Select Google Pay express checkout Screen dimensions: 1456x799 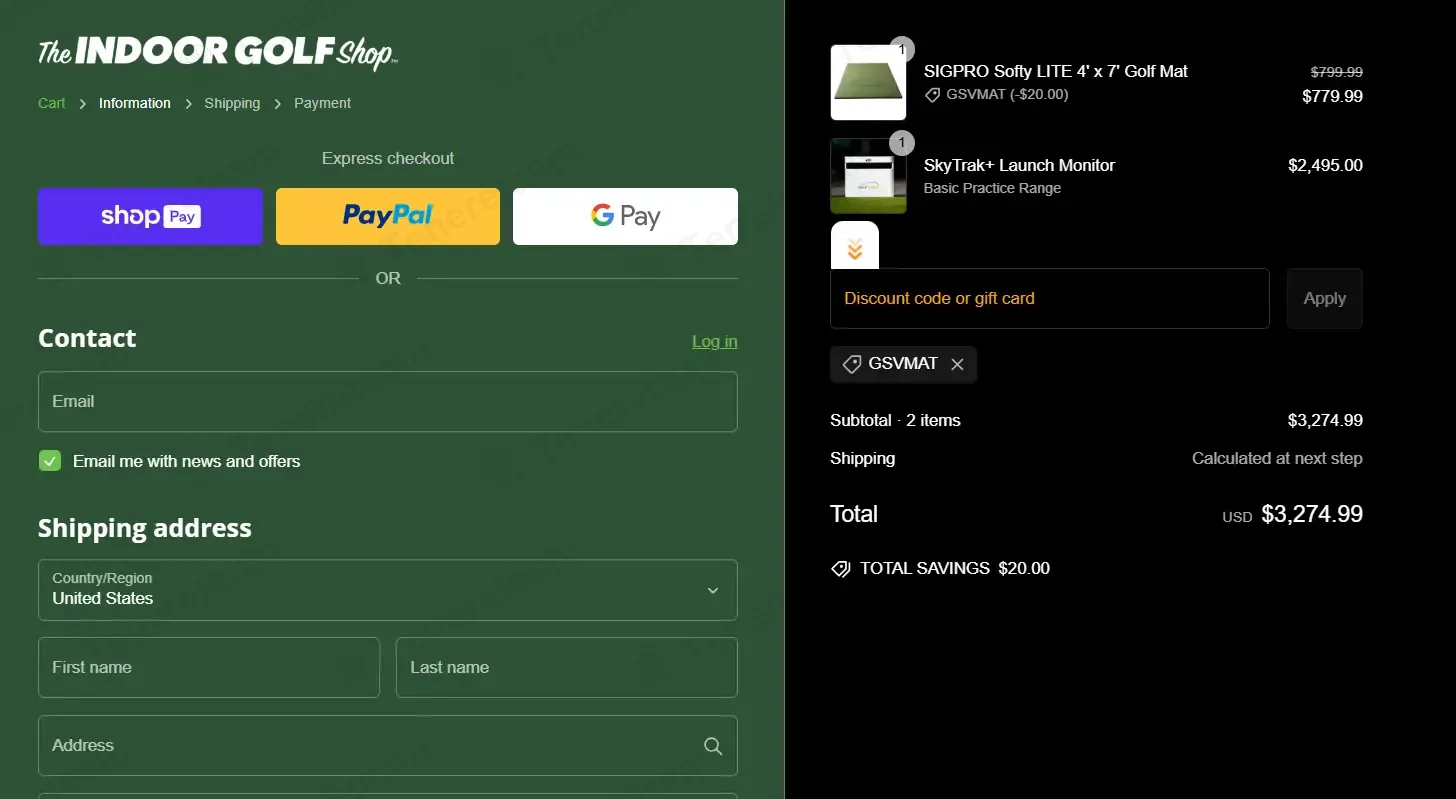[x=625, y=216]
